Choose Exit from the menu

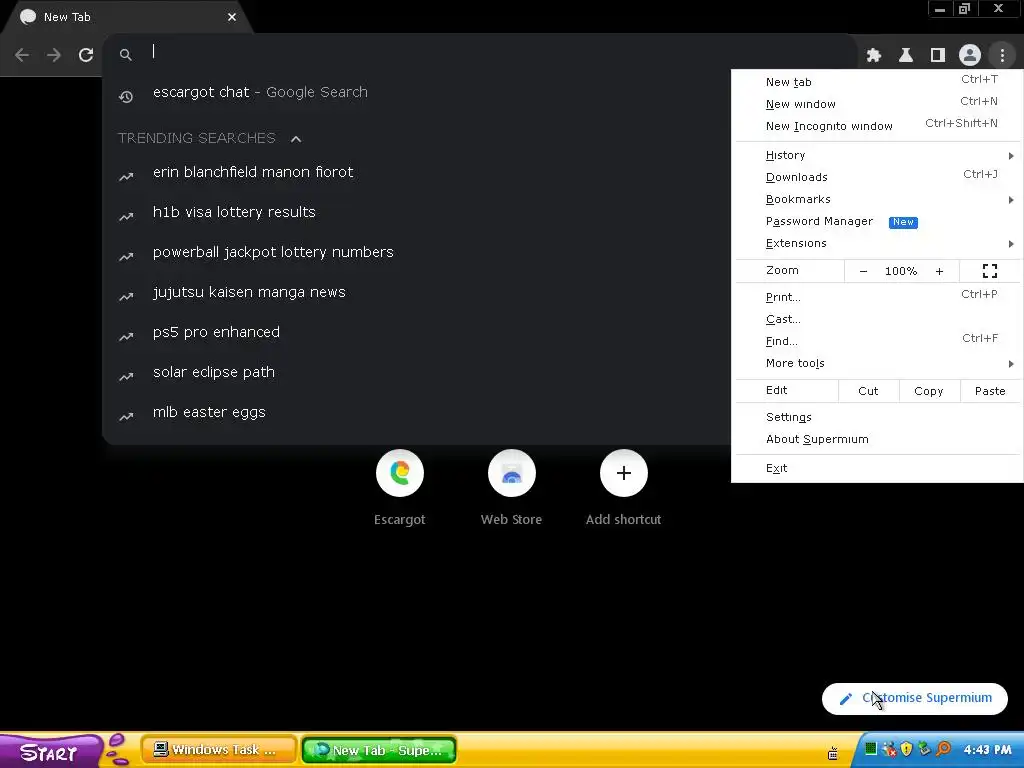pos(877,468)
